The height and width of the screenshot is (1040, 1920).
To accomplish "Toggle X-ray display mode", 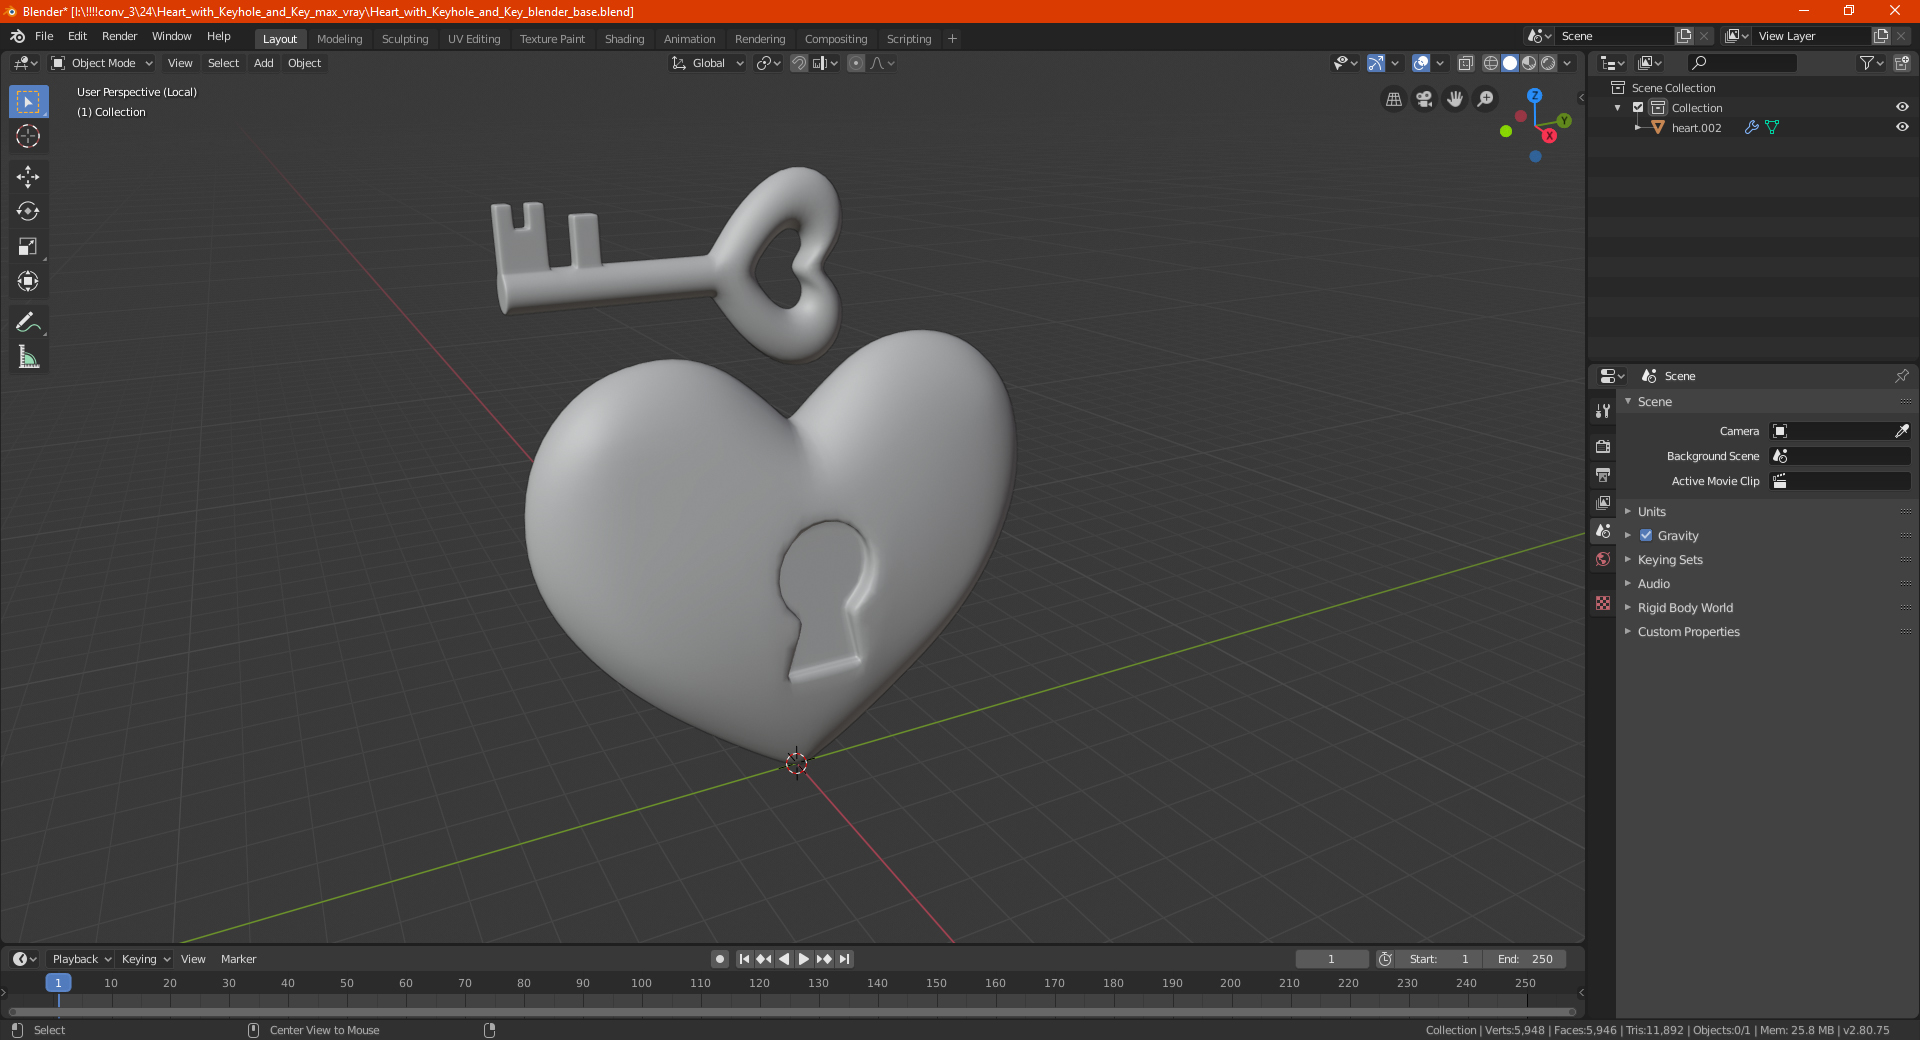I will (1465, 63).
